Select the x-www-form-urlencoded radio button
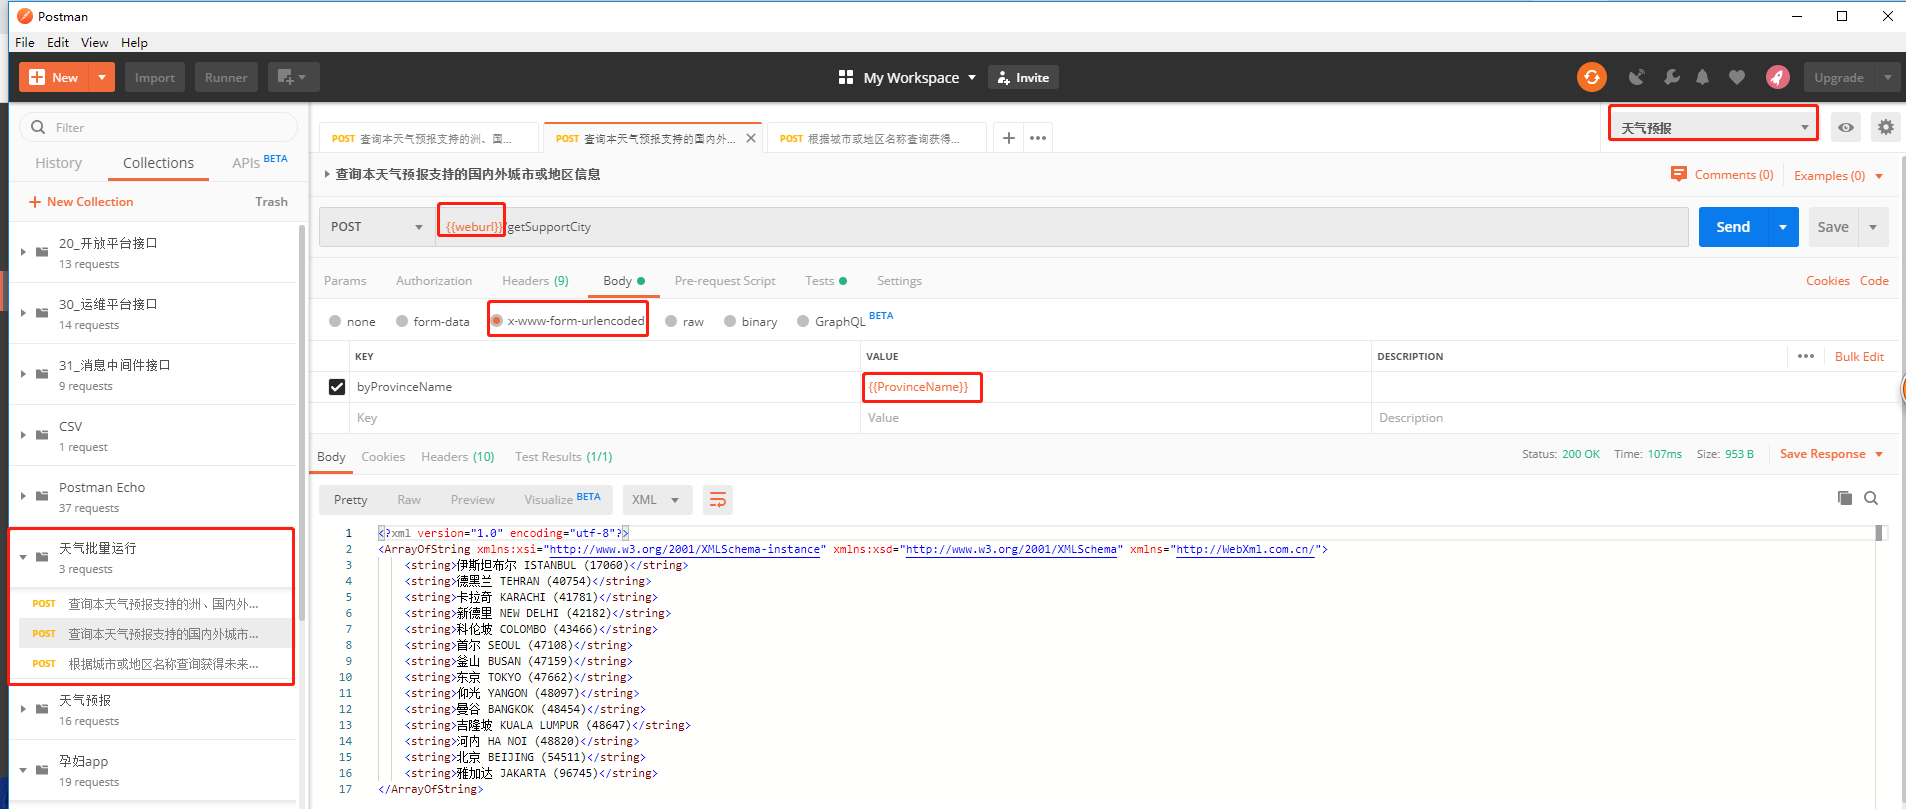Image resolution: width=1906 pixels, height=809 pixels. [x=497, y=321]
